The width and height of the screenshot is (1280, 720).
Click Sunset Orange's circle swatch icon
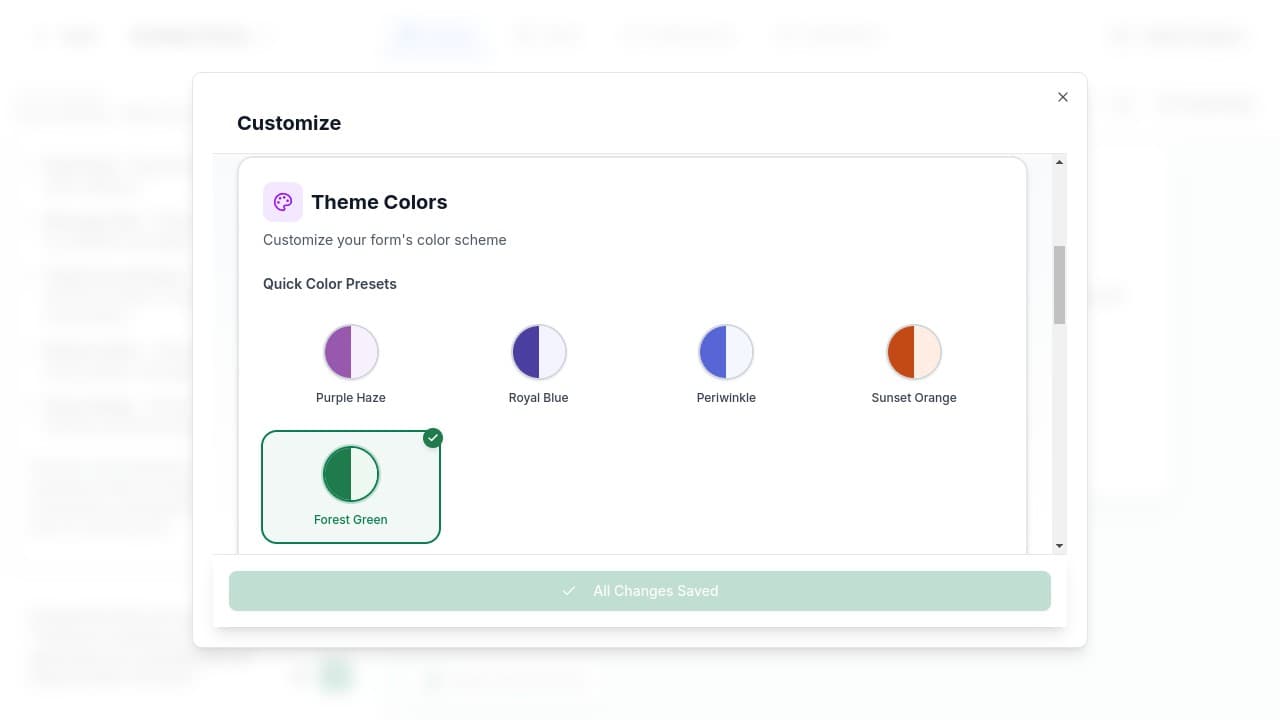pyautogui.click(x=913, y=351)
